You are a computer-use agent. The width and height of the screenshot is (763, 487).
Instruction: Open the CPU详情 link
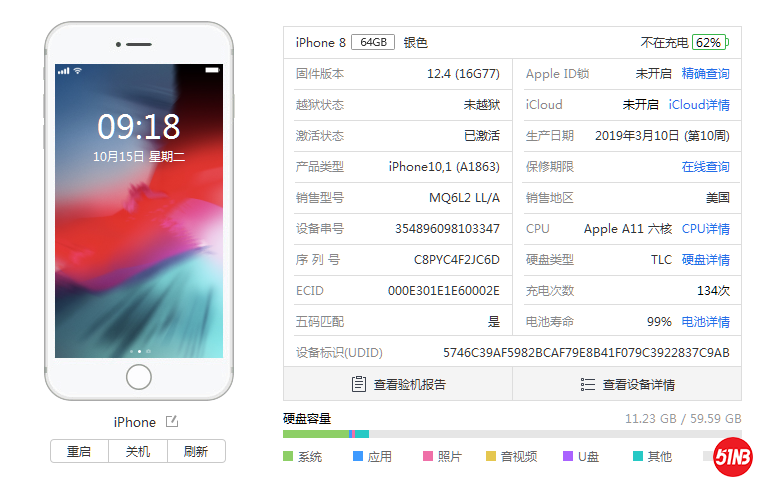click(x=705, y=229)
